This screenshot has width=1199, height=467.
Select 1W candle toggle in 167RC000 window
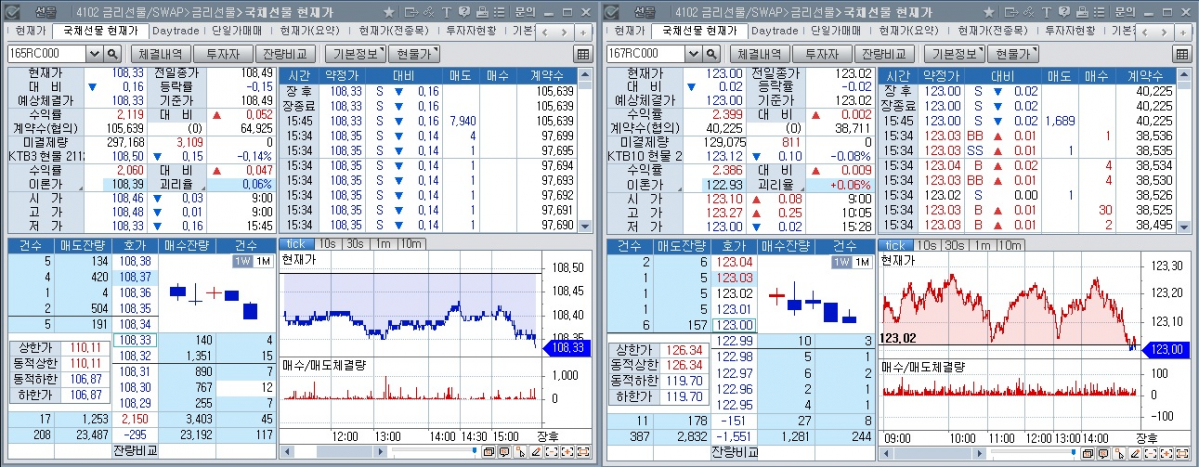pos(840,261)
